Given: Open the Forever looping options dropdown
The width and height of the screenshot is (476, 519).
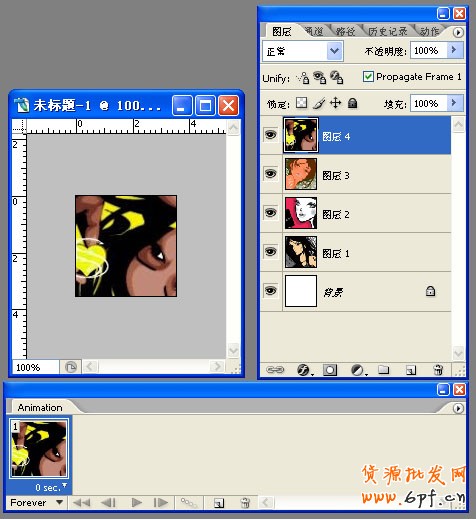Looking at the screenshot, I should (36, 502).
